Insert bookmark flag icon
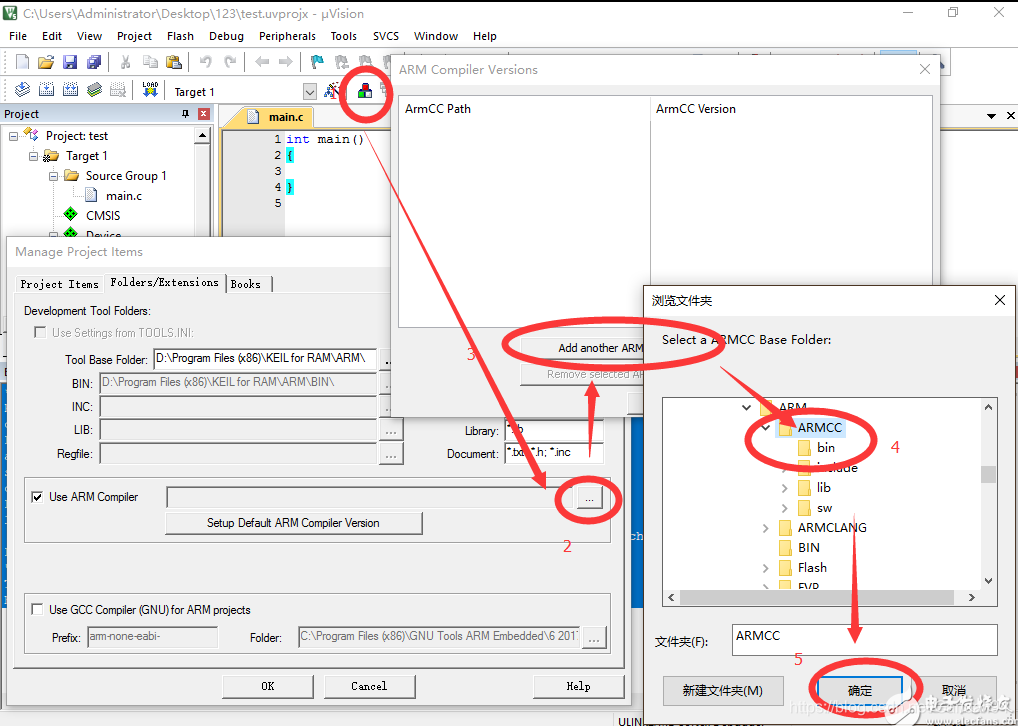Image resolution: width=1018 pixels, height=726 pixels. pyautogui.click(x=317, y=62)
